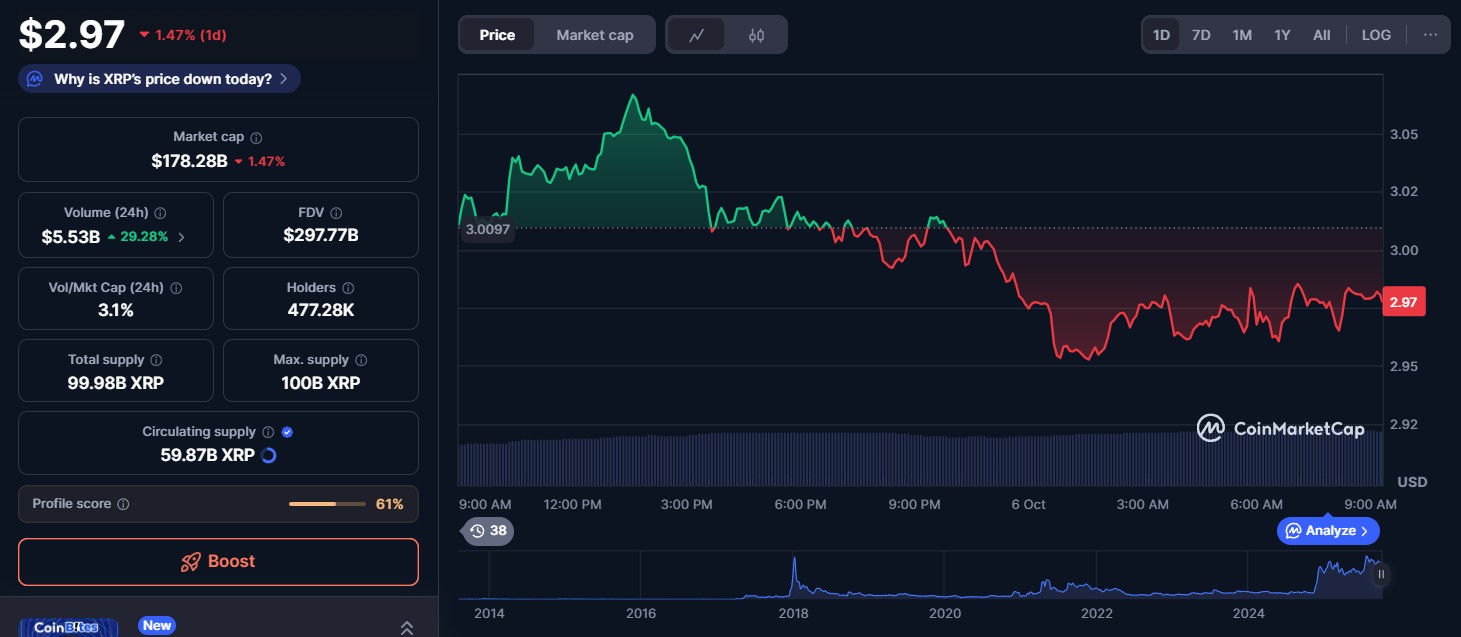
Task: Click the Boost button
Action: click(218, 562)
